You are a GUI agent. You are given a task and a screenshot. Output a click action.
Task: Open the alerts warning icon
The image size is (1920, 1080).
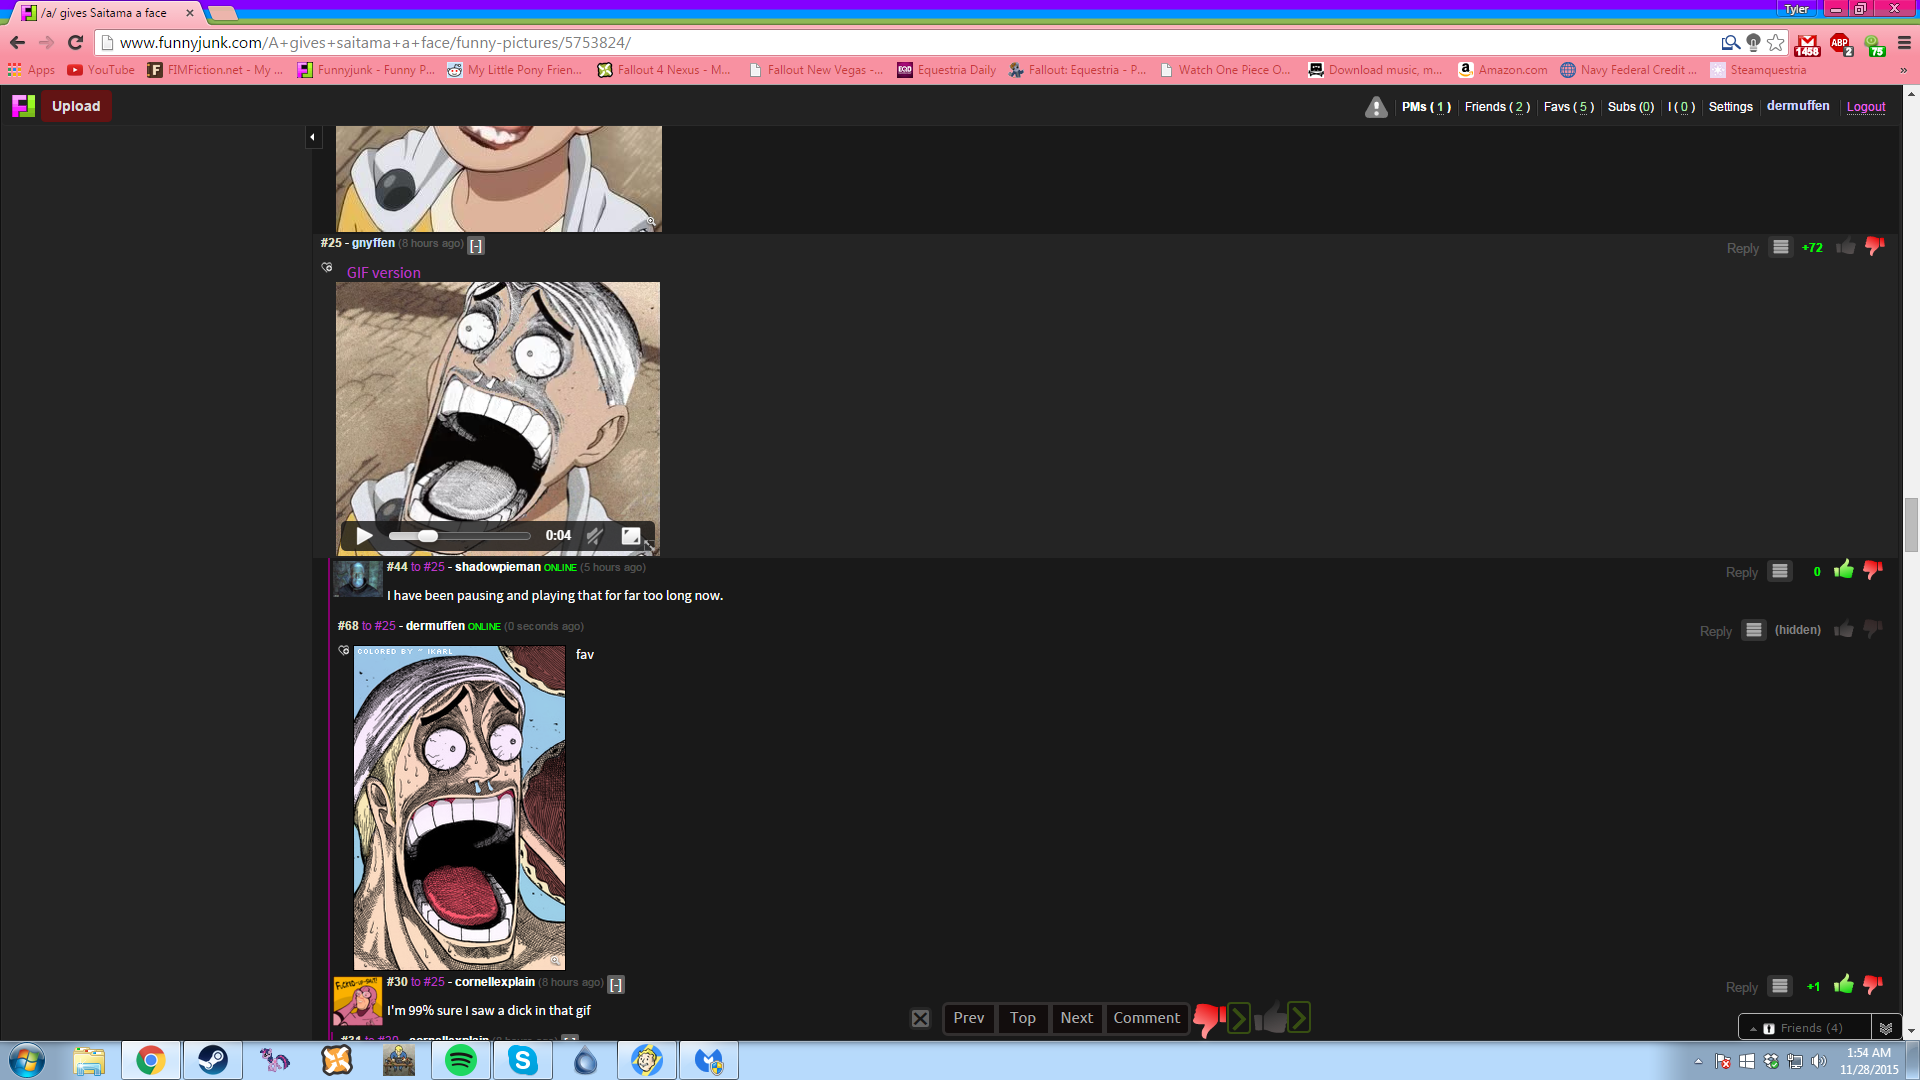[x=1376, y=107]
